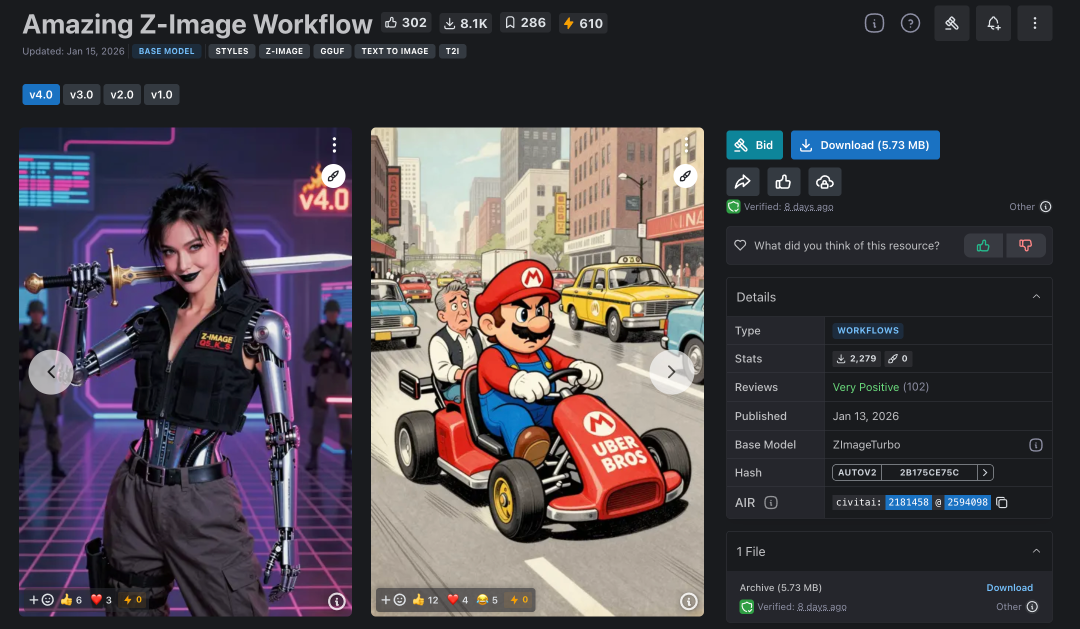Tip buzz on Mario kart image
Image resolution: width=1080 pixels, height=629 pixels.
pos(519,600)
